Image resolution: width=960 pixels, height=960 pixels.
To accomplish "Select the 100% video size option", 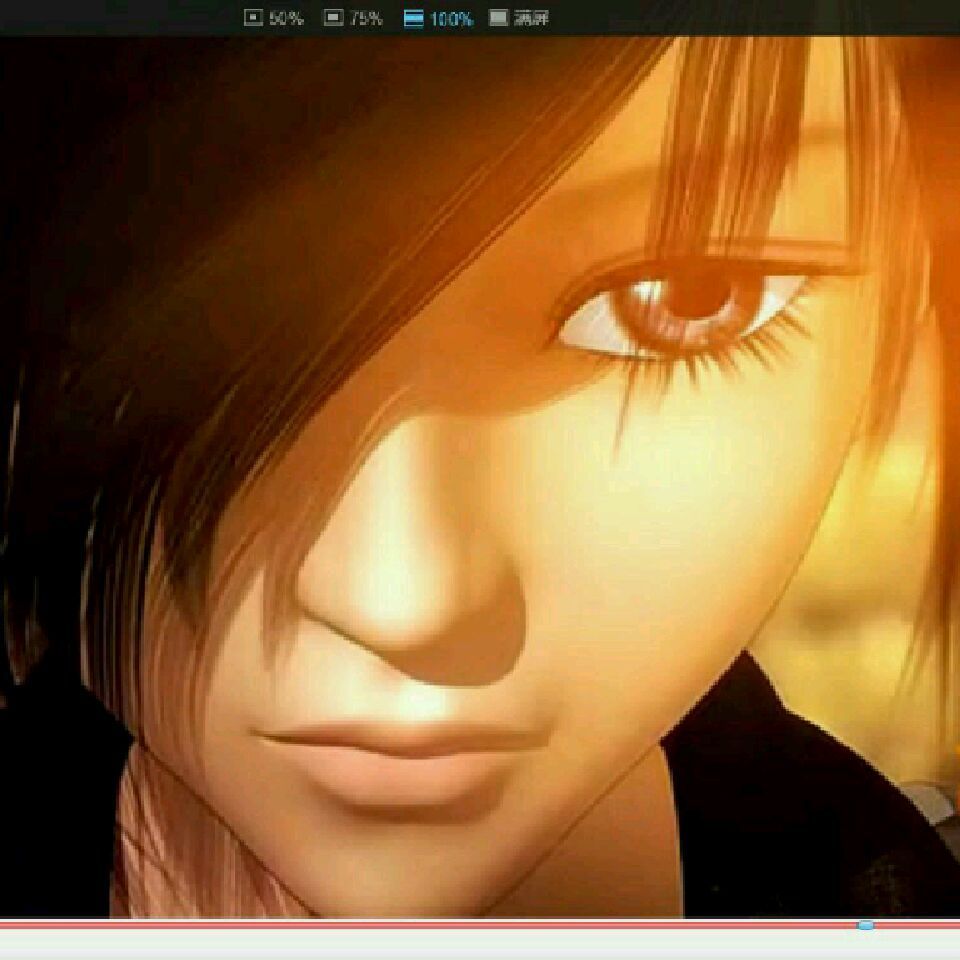I will click(x=438, y=19).
